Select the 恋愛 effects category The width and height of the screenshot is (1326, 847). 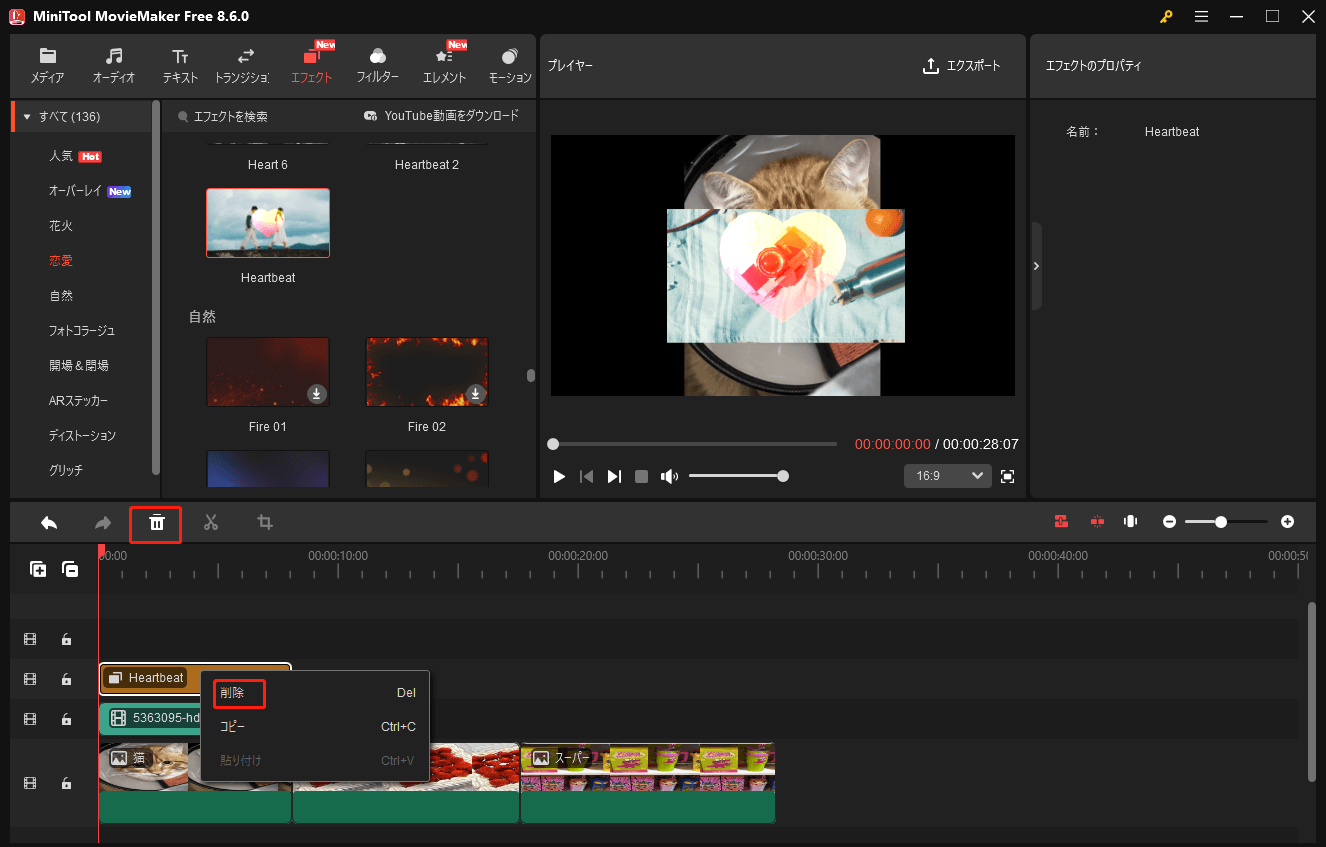60,260
